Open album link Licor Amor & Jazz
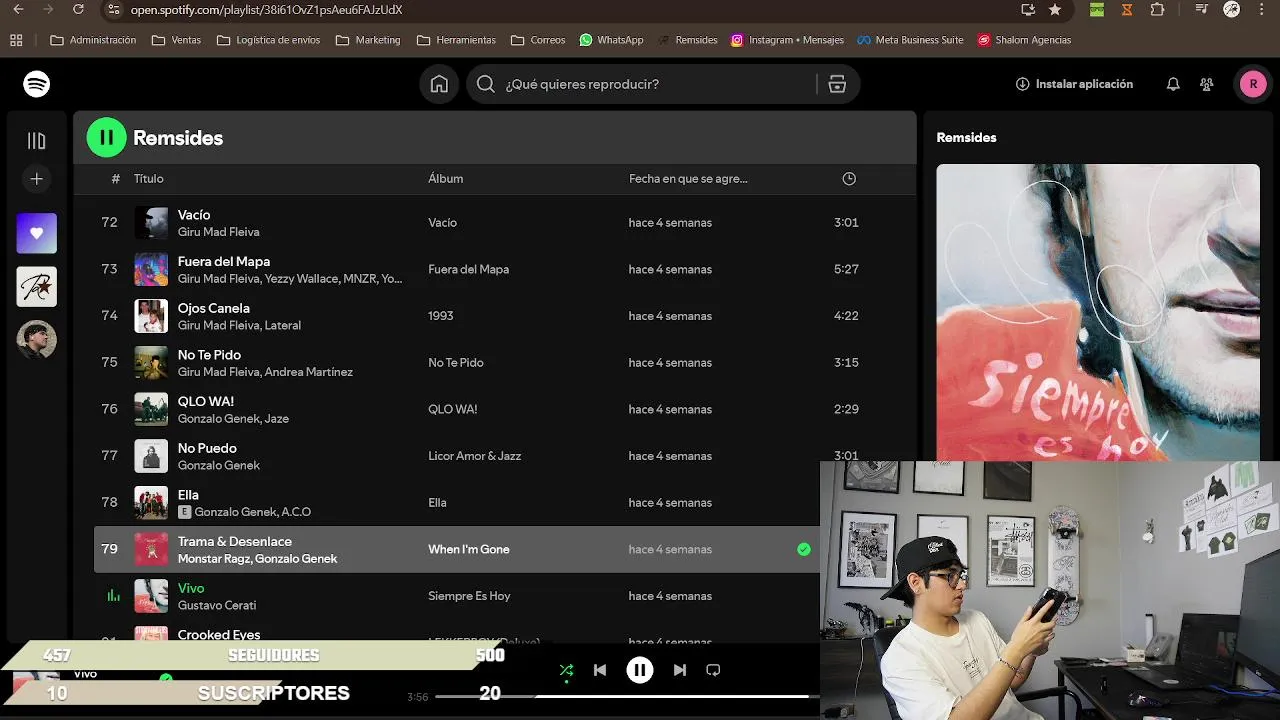The height and width of the screenshot is (720, 1280). click(474, 456)
